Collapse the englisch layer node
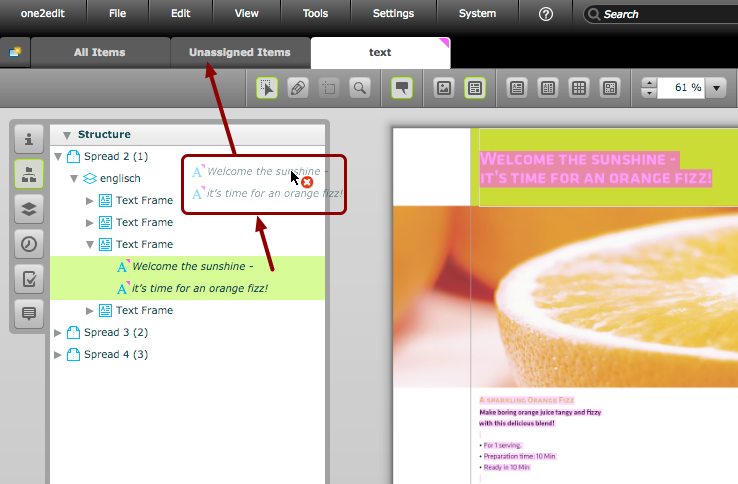The width and height of the screenshot is (738, 484). point(74,178)
